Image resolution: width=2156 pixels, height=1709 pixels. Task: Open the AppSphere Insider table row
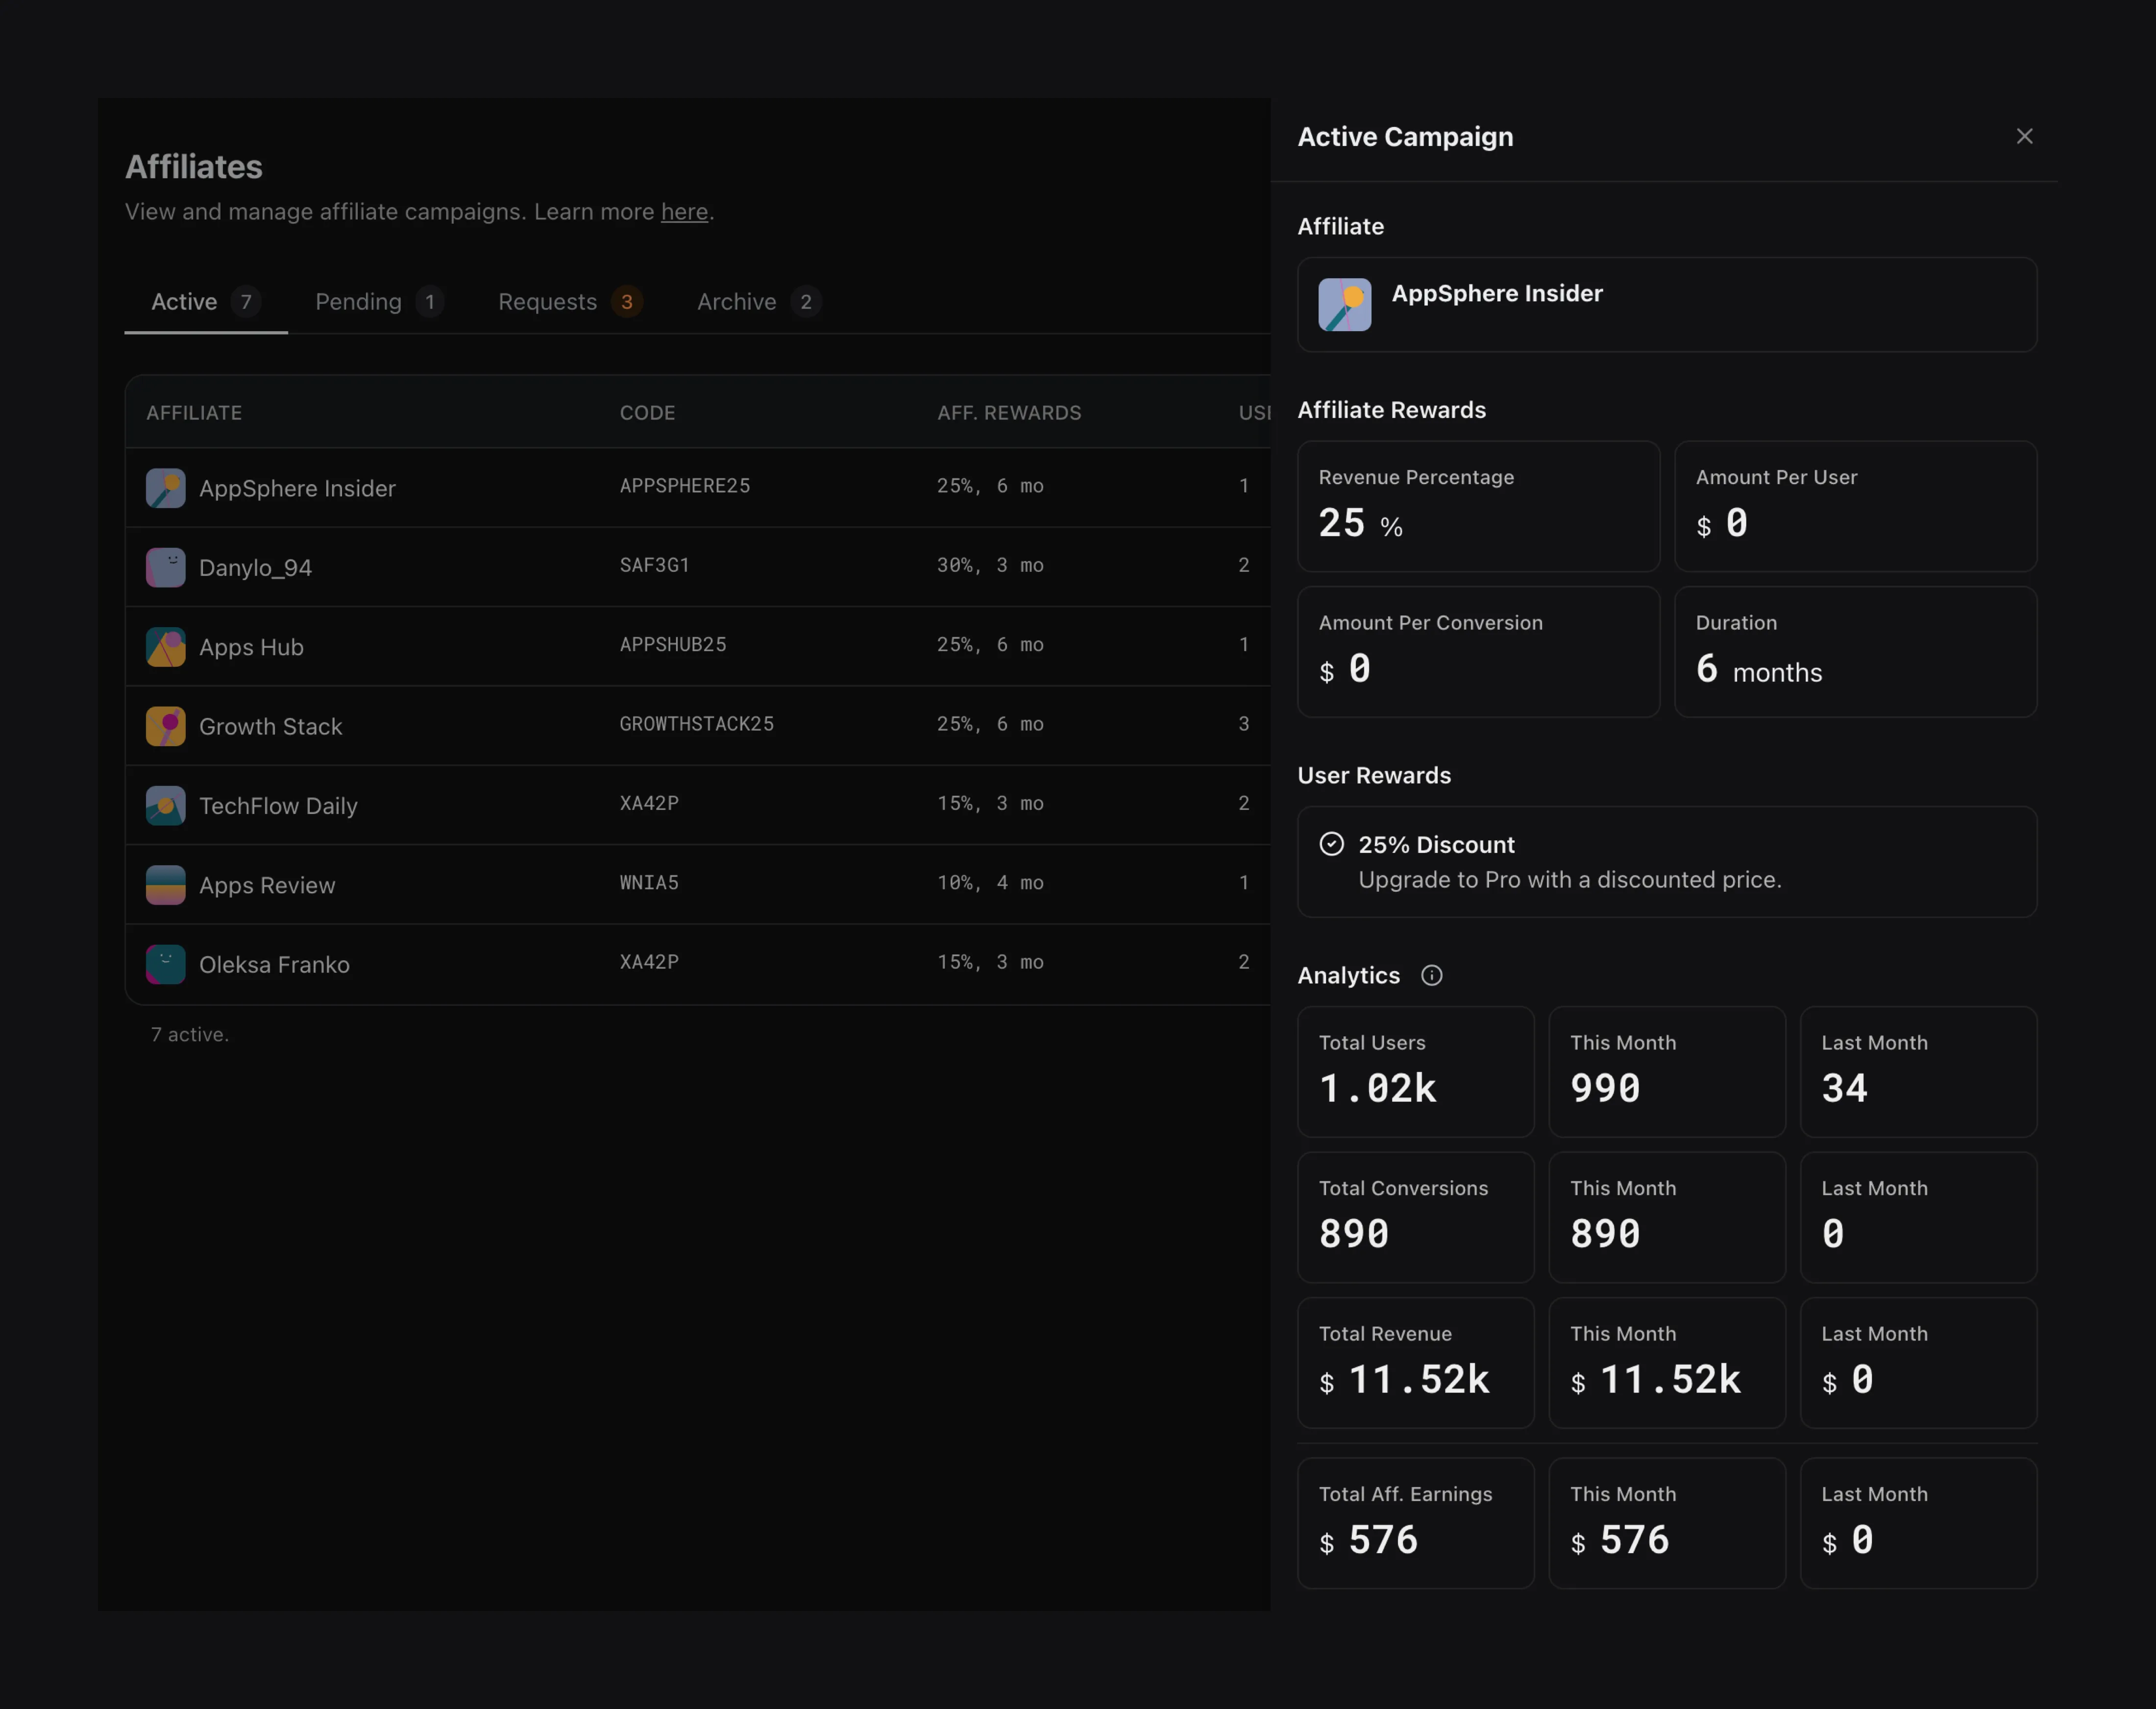coord(297,488)
